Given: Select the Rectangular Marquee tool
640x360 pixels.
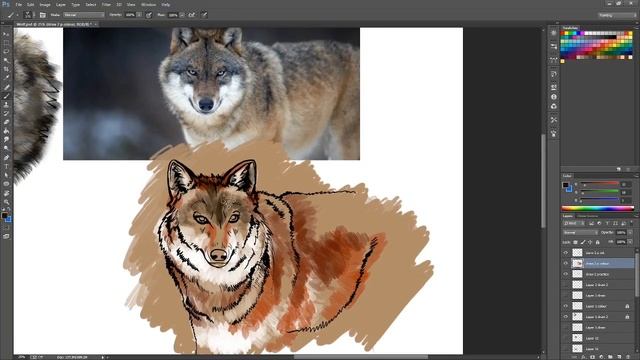Looking at the screenshot, I should (x=6, y=43).
